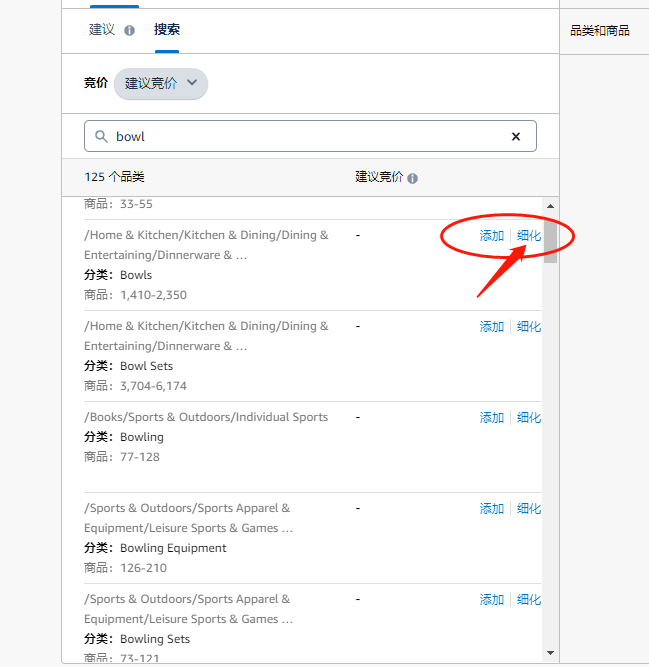
Task: Open the 品类和商品 tab on the right
Action: click(x=600, y=30)
